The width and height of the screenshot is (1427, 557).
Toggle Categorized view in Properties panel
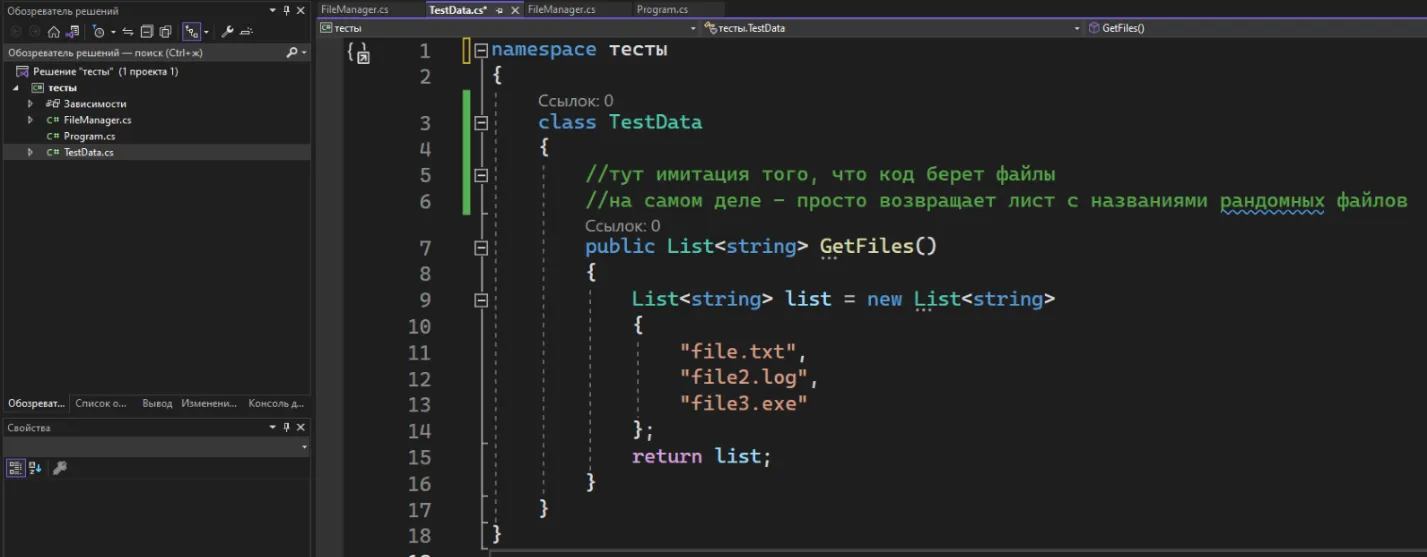coord(15,467)
